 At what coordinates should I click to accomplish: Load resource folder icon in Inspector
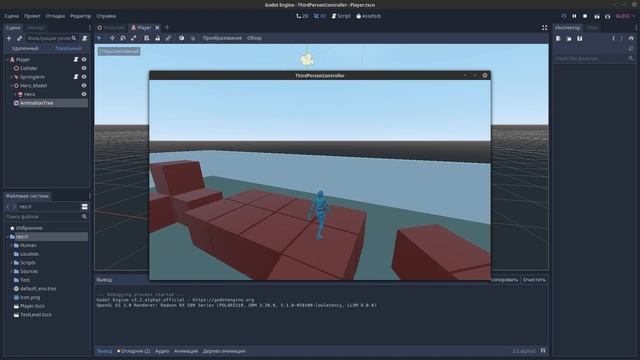coord(569,38)
